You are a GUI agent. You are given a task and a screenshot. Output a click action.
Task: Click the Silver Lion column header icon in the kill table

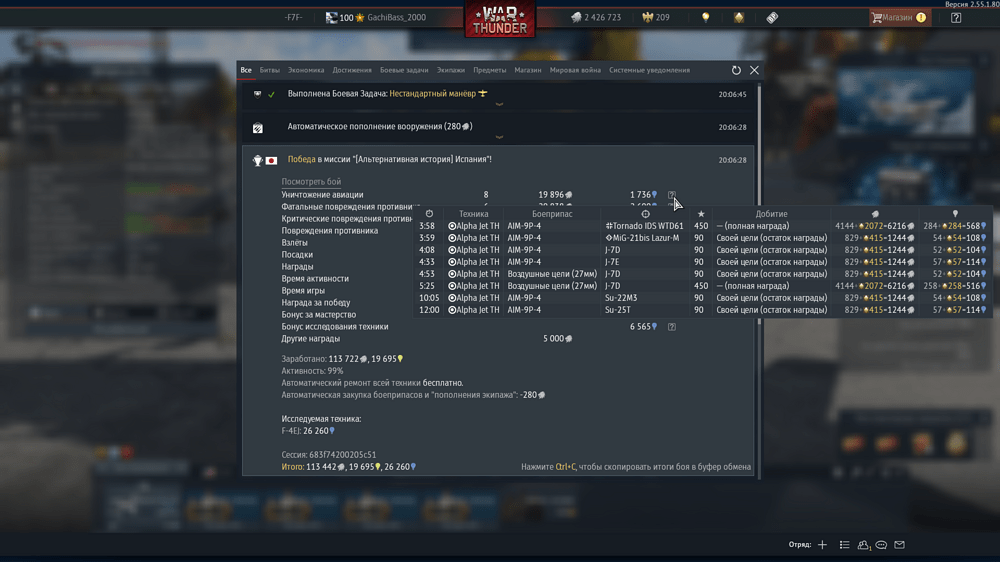(875, 214)
